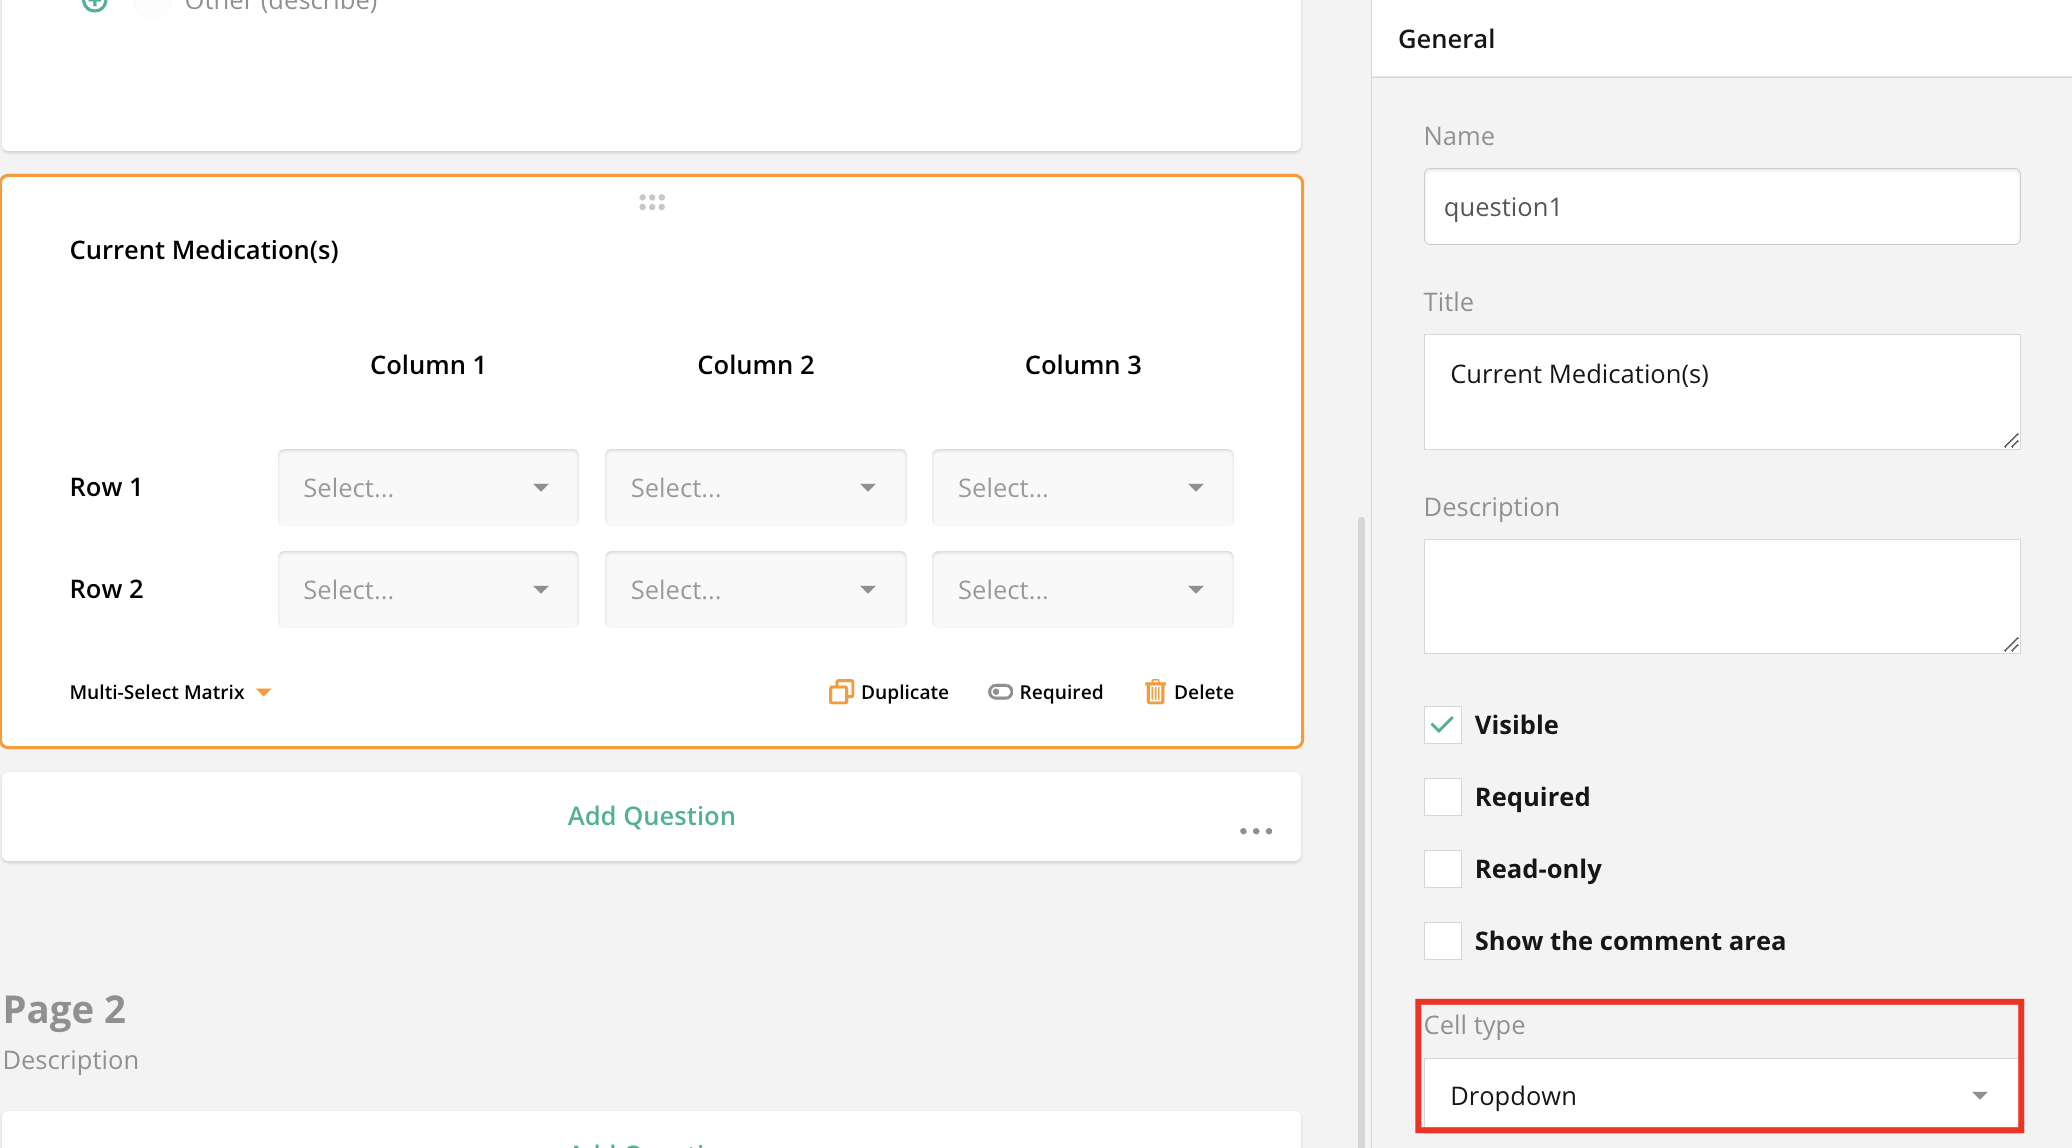Click the Title textarea resize grip
The width and height of the screenshot is (2072, 1148).
pyautogui.click(x=2011, y=440)
